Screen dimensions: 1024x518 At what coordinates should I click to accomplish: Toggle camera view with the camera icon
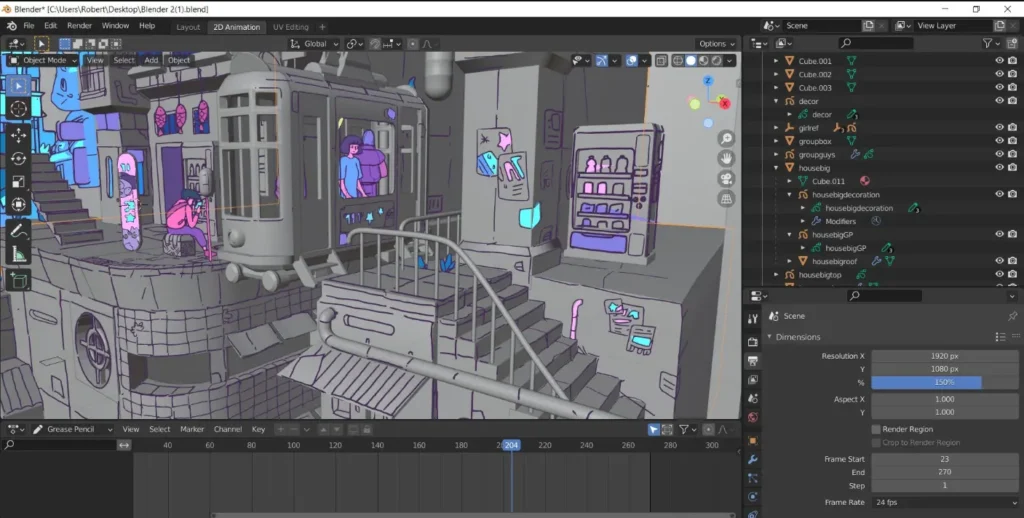coord(726,179)
